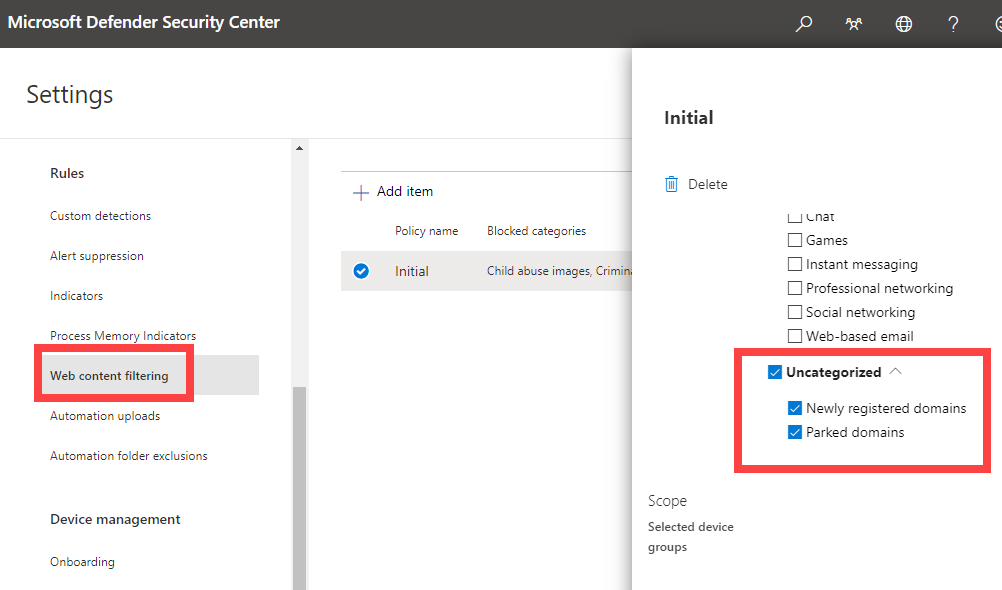Select Indicators in the Rules section

(76, 296)
